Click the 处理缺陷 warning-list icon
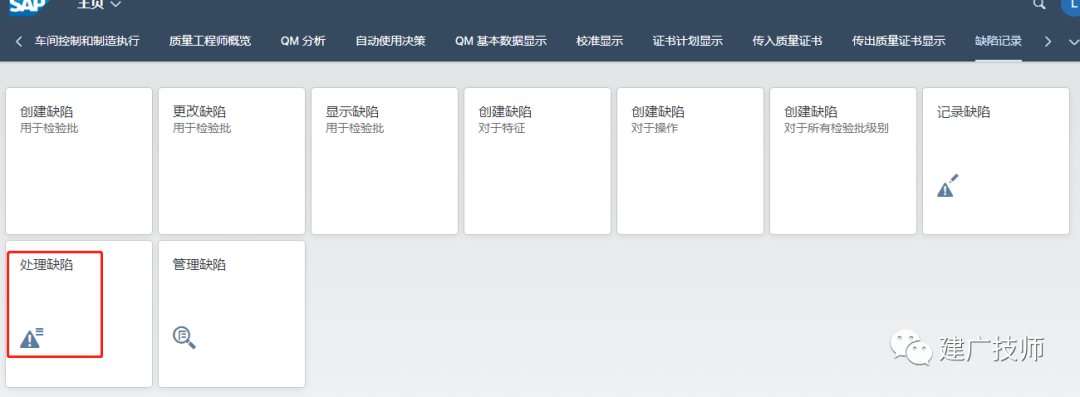The height and width of the screenshot is (397, 1080). [32, 338]
